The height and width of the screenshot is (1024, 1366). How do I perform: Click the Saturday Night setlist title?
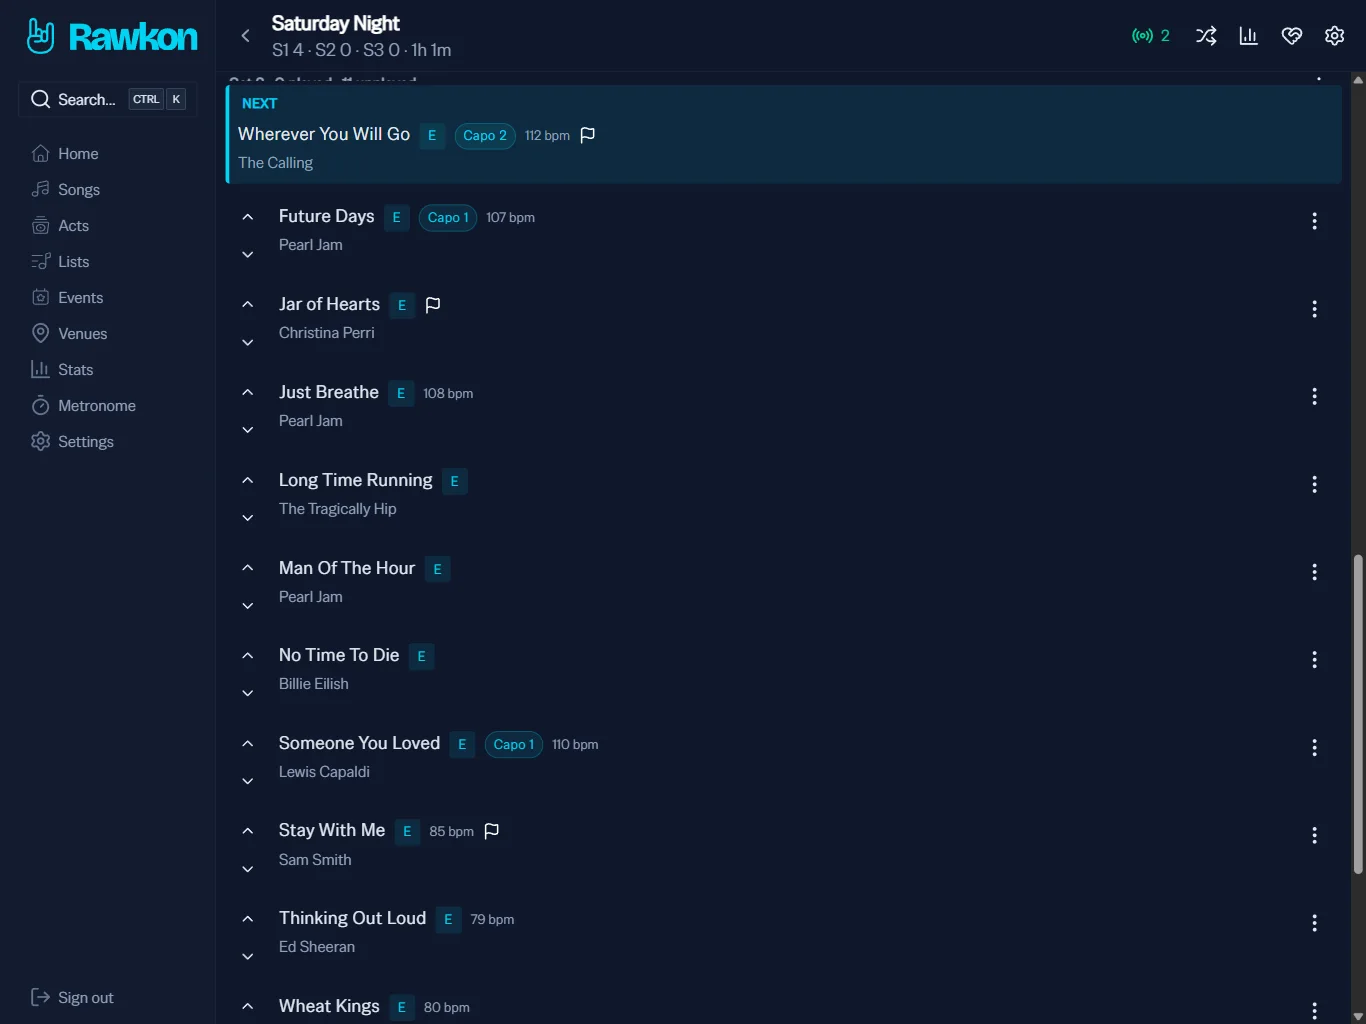click(x=336, y=23)
